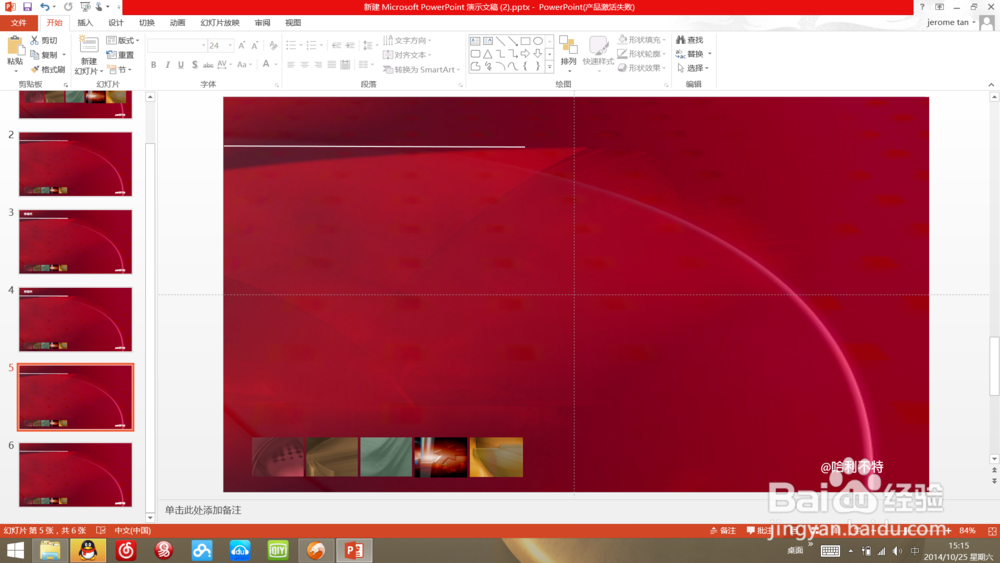Select slide 3 thumbnail
Screen dimensions: 1000x563
[75, 242]
